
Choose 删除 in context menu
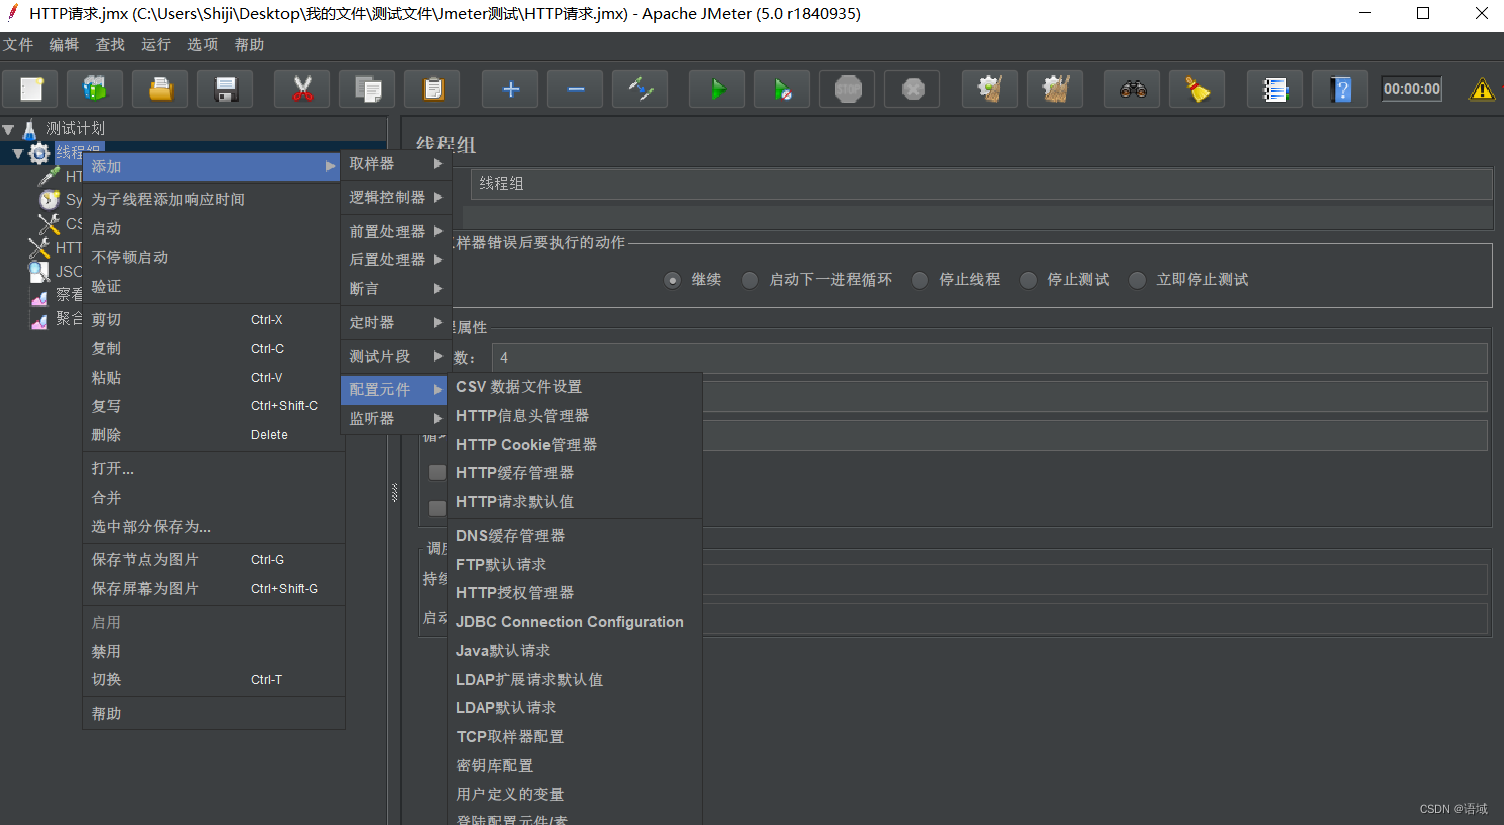pos(214,435)
